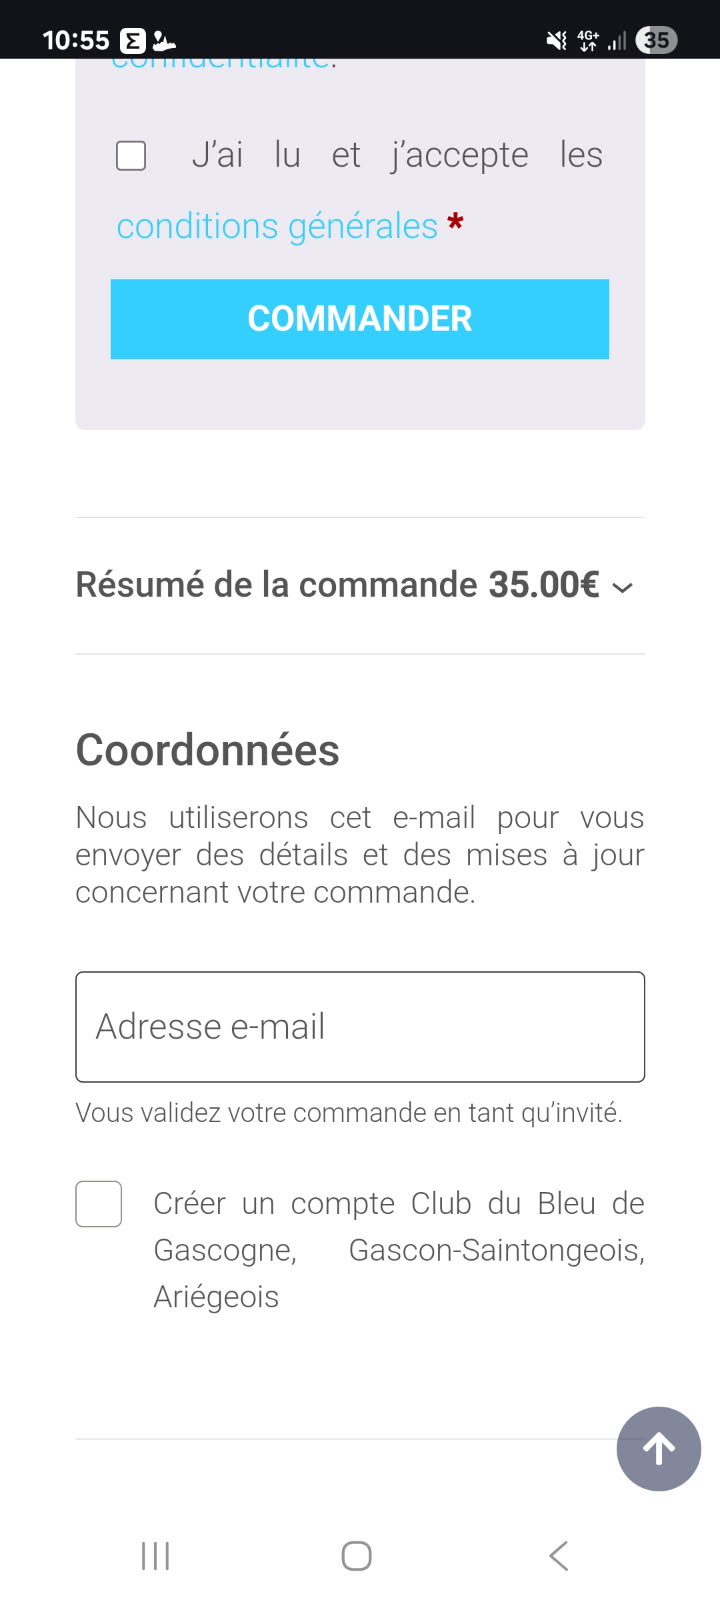Open the recent apps navigation icon
This screenshot has width=720, height=1600.
click(x=155, y=1556)
